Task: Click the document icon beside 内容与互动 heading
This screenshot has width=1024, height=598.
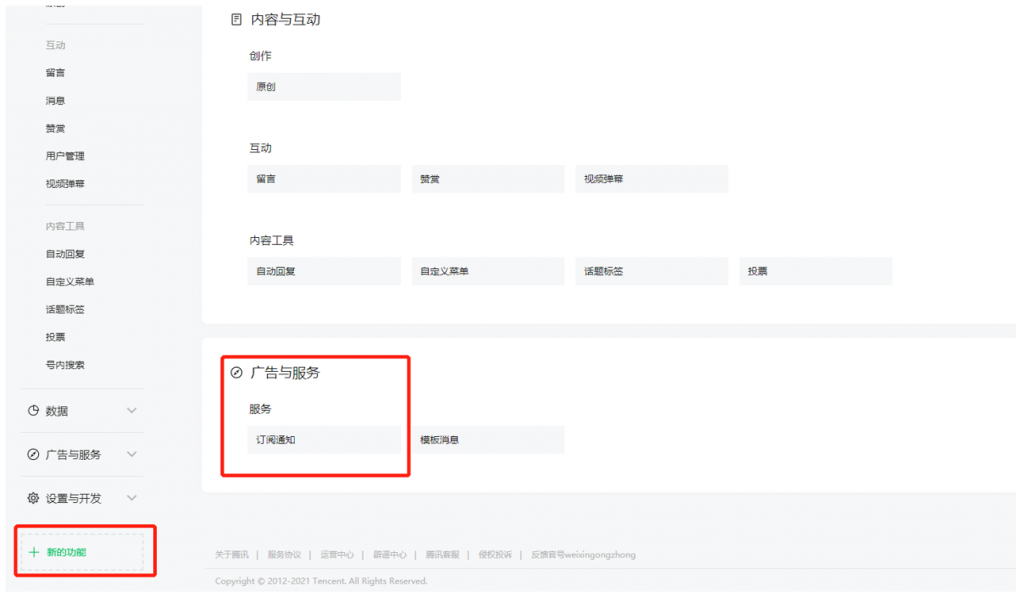Action: pyautogui.click(x=234, y=18)
